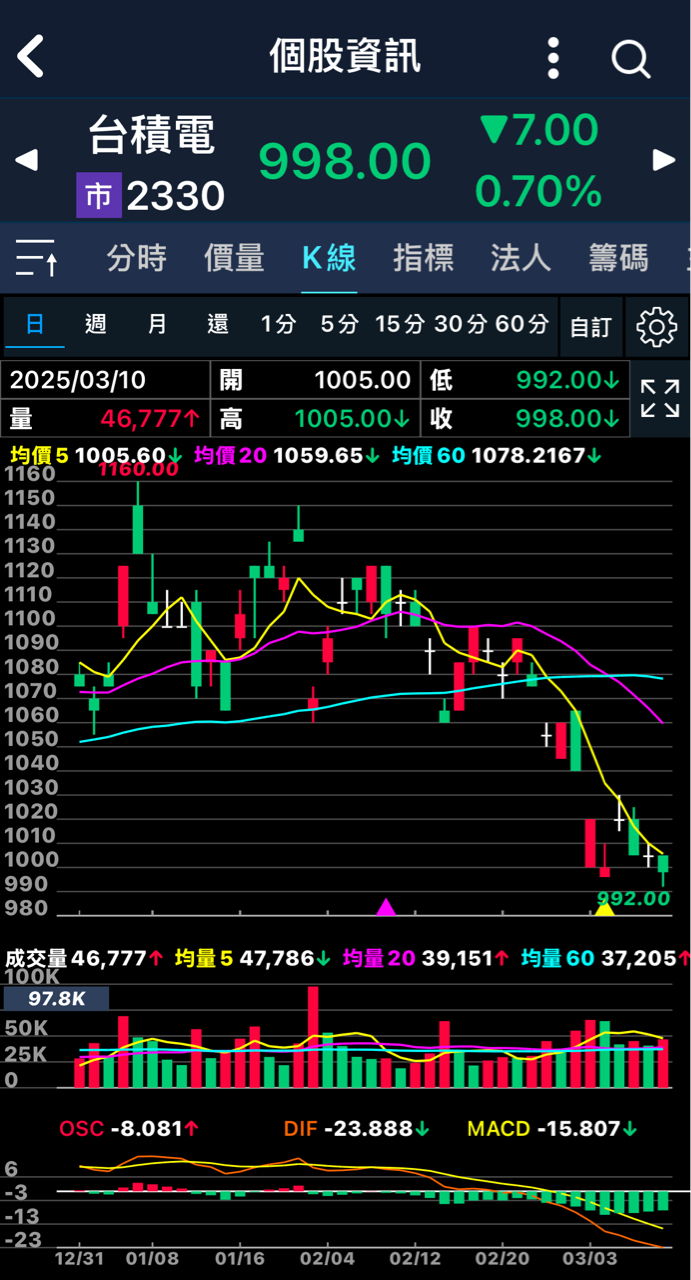Screen dimensions: 691x1280
Task: Tap the 成交量 46,777 label
Action: point(85,958)
